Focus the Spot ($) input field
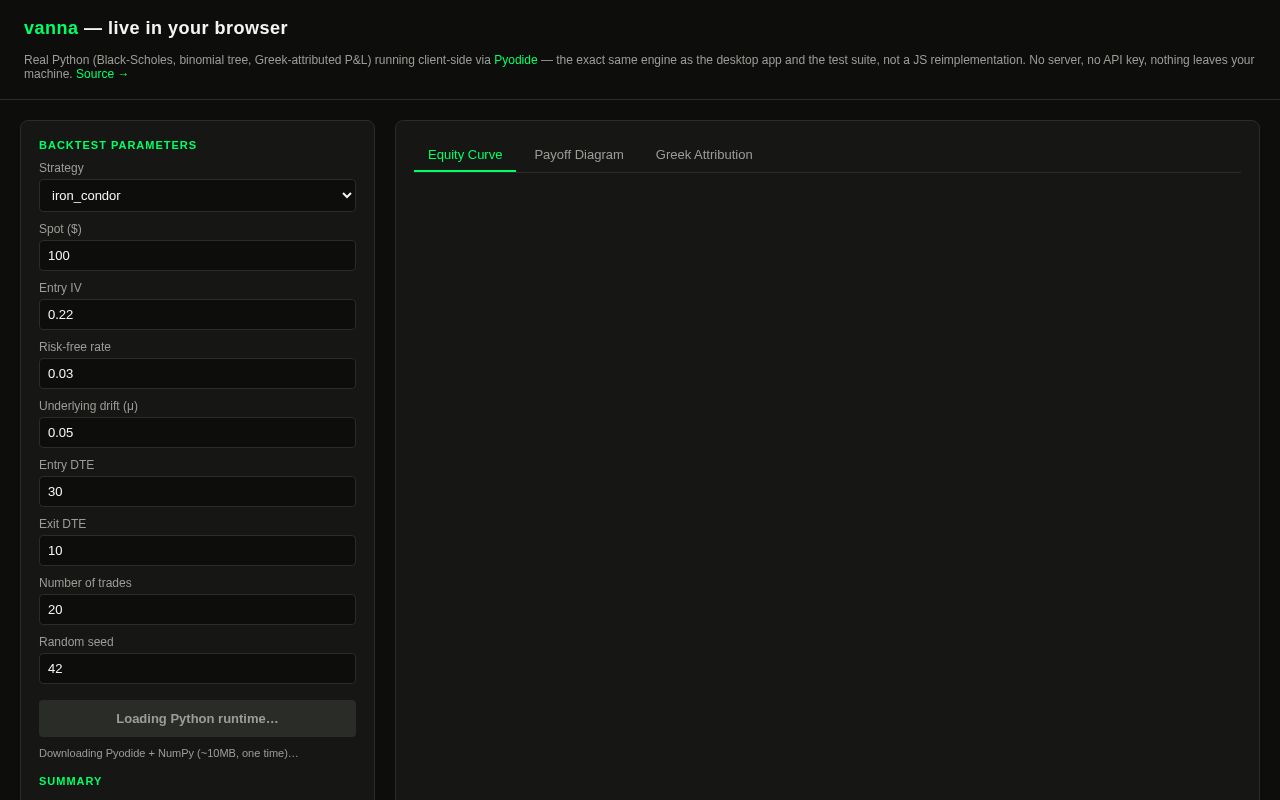Screen dimensions: 1280x800 [197, 255]
